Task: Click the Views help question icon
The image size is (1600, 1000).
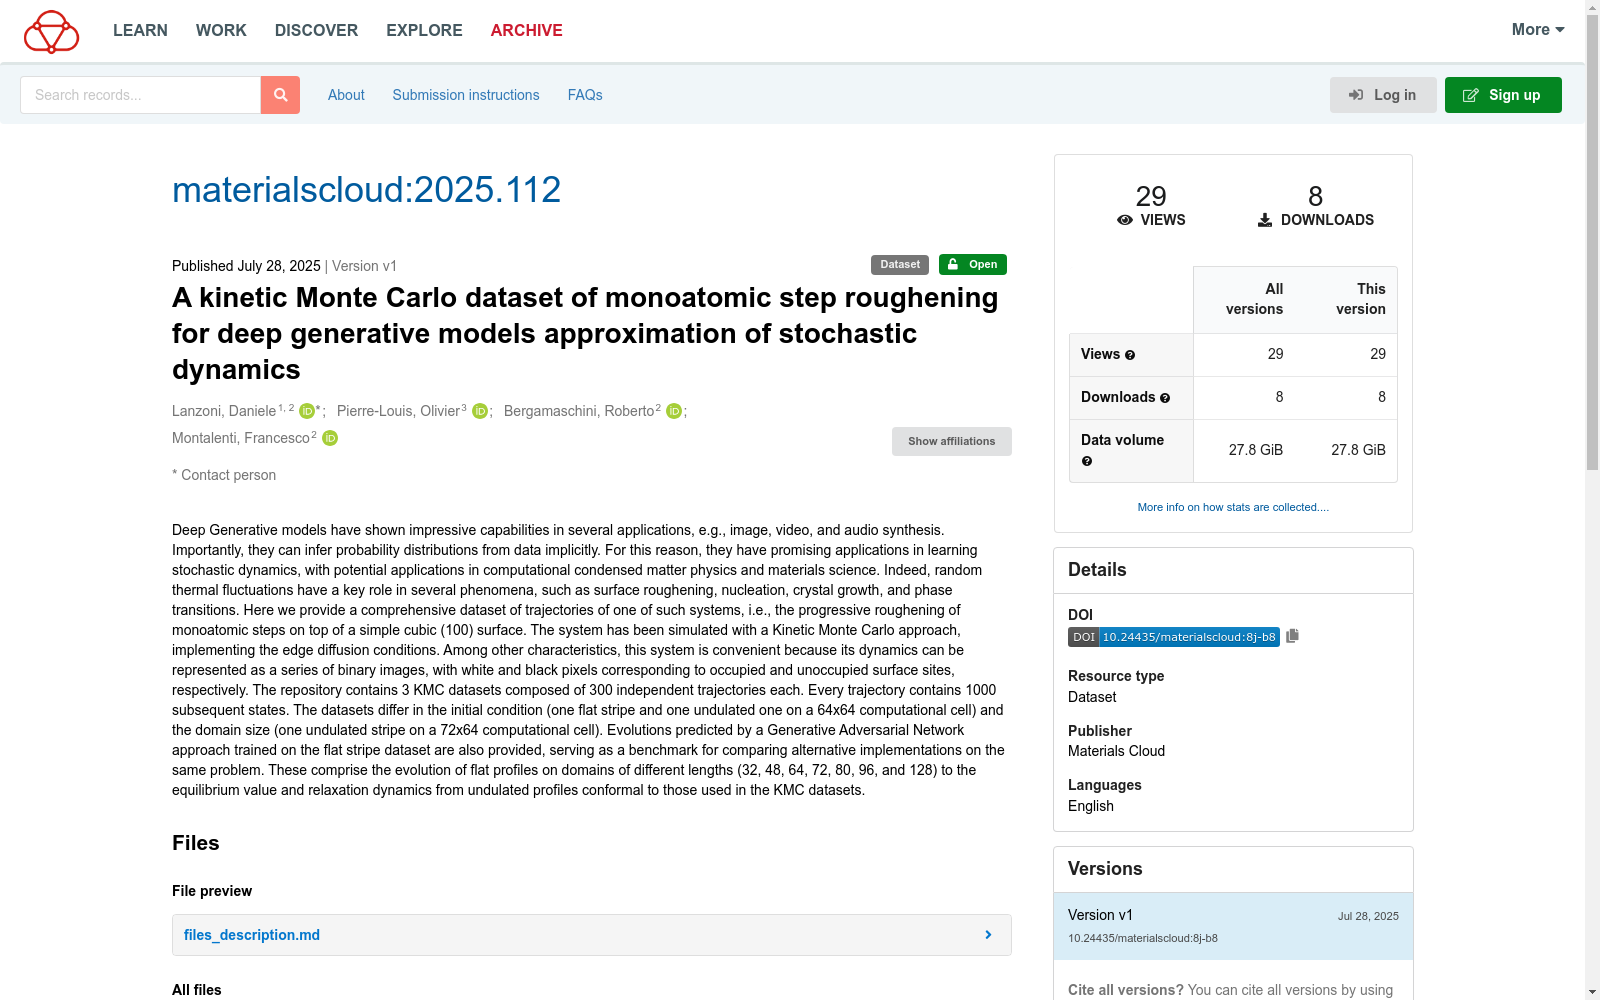Action: pos(1130,355)
